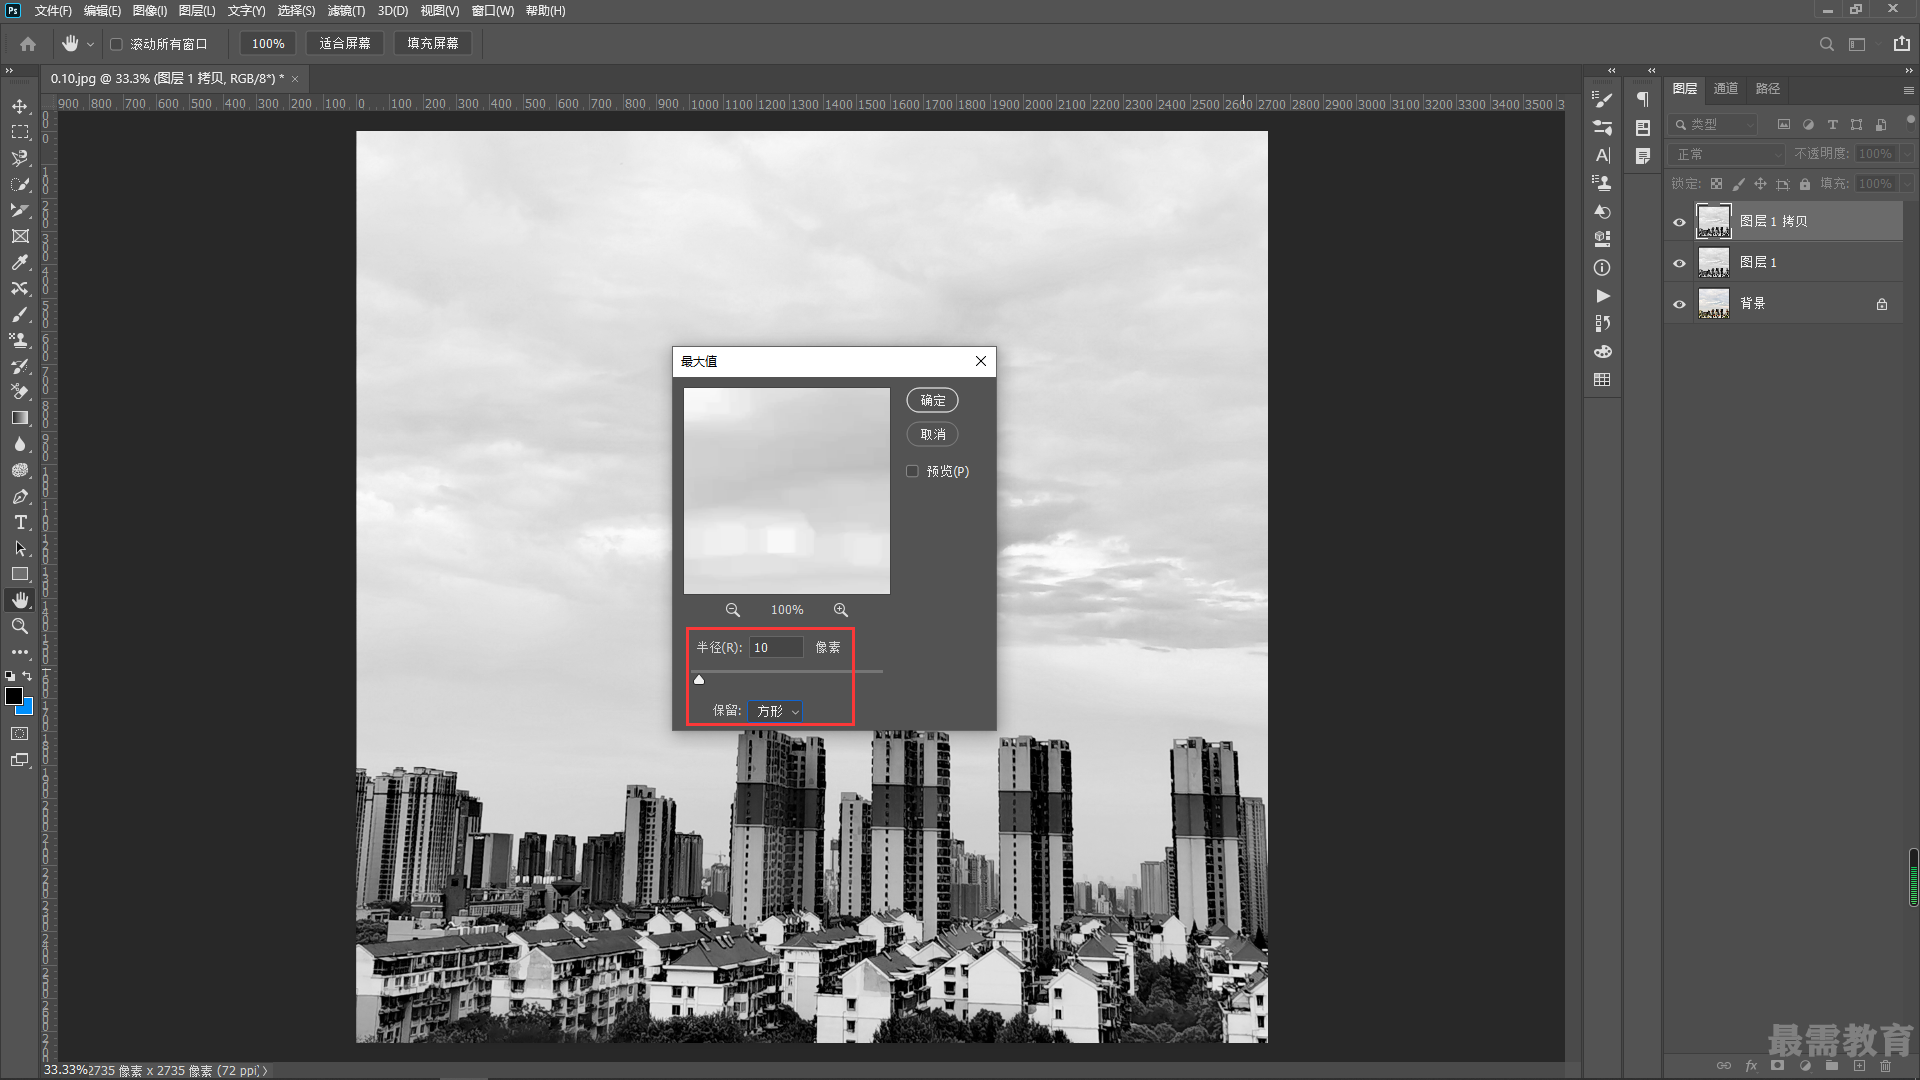Select the Eyedropper tool
The image size is (1920, 1080).
20,262
